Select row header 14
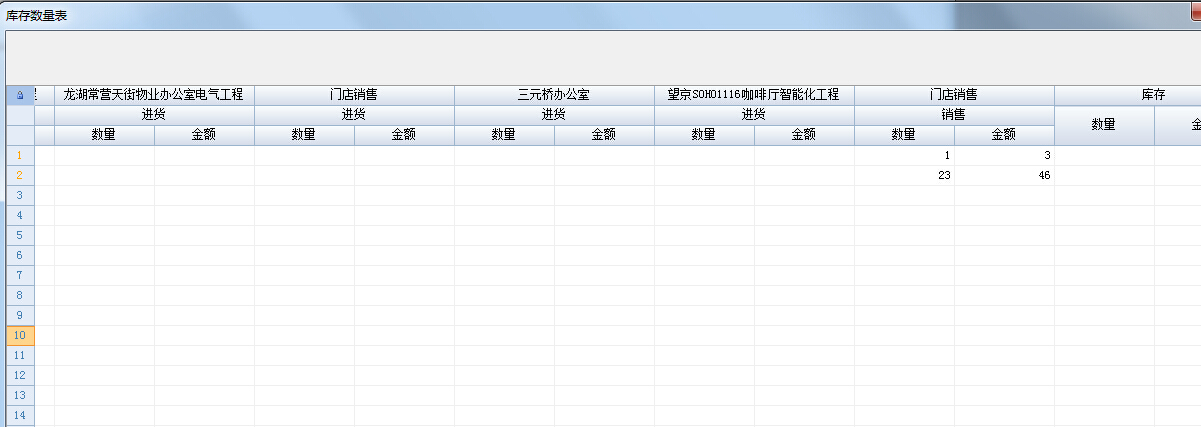This screenshot has height=427, width=1201. [x=20, y=415]
